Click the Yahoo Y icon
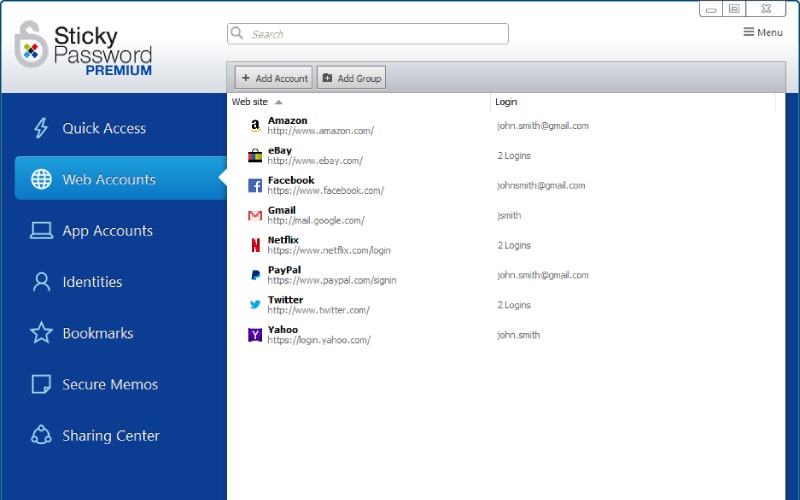This screenshot has width=800, height=500. click(x=255, y=335)
